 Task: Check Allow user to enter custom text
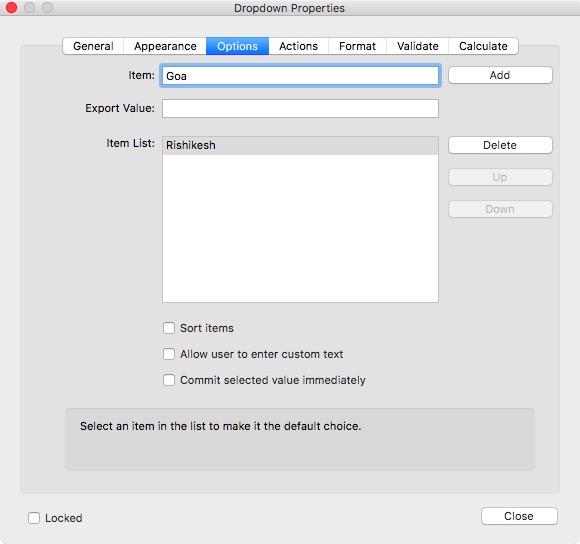coord(169,354)
